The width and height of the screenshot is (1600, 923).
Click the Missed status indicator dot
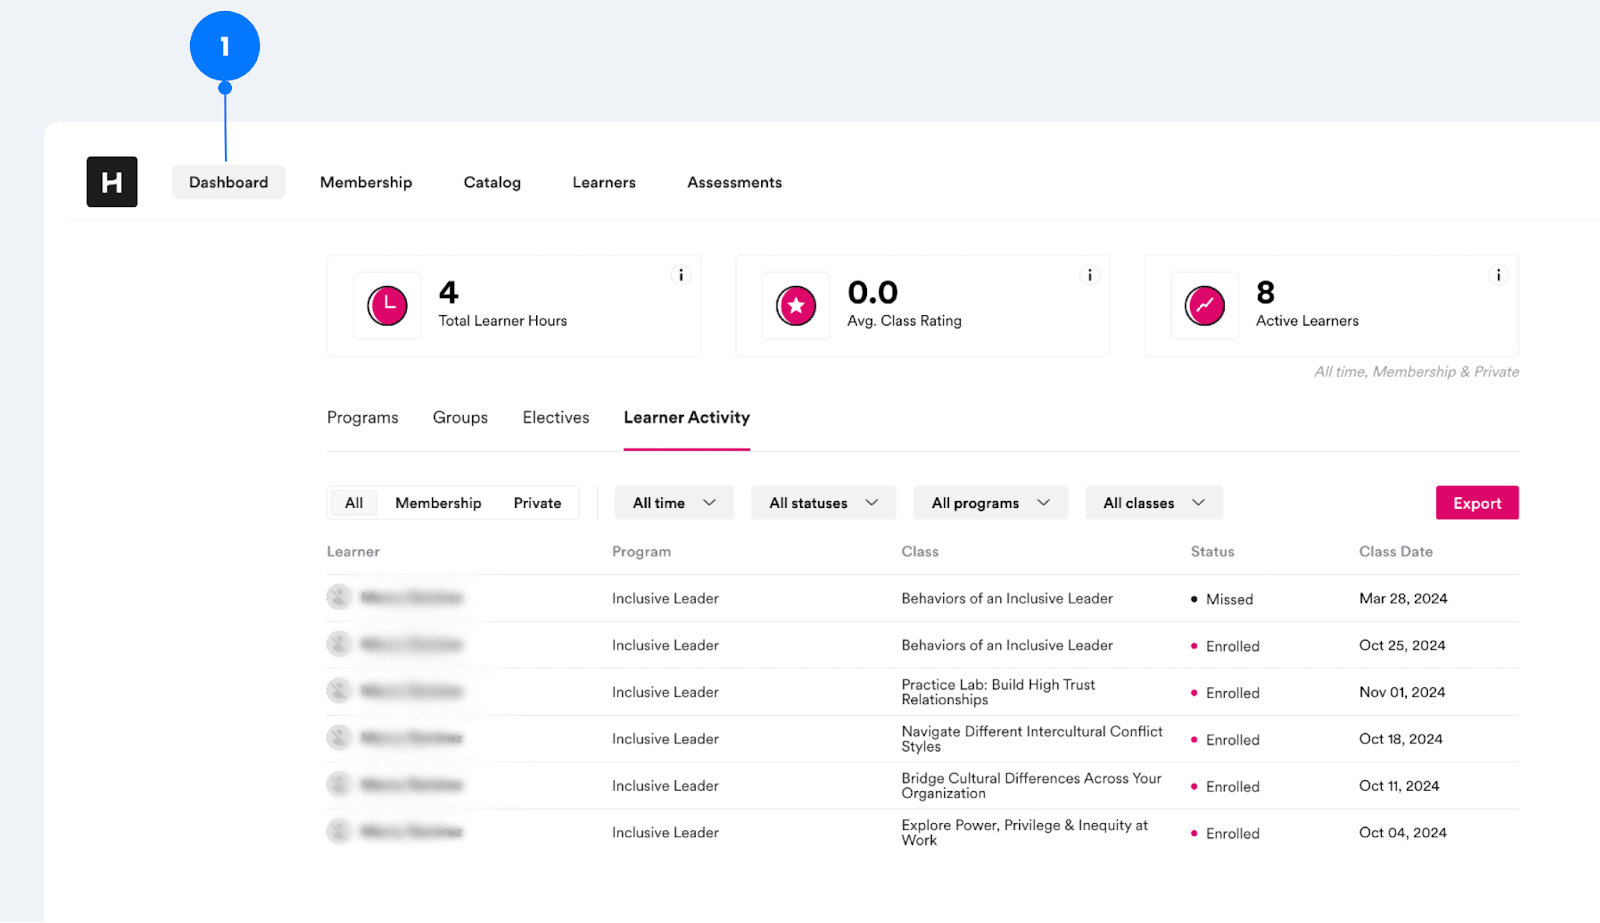[x=1194, y=598]
